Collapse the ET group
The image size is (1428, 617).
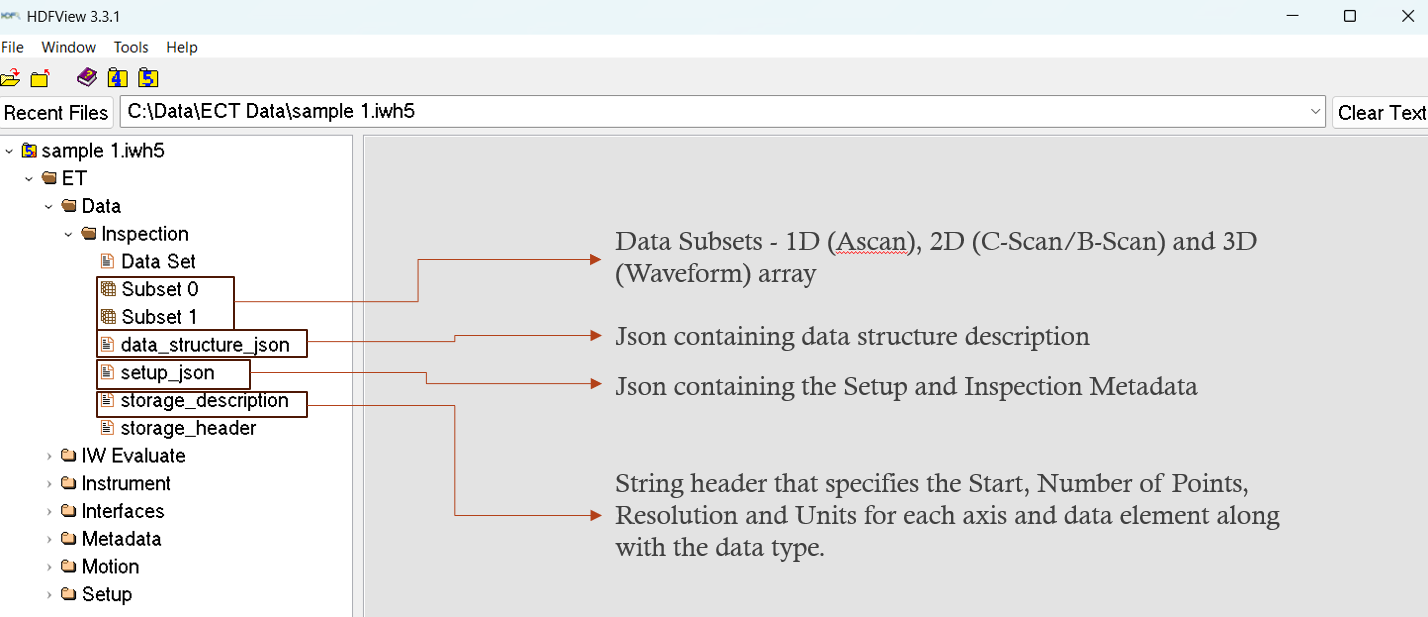coord(29,179)
